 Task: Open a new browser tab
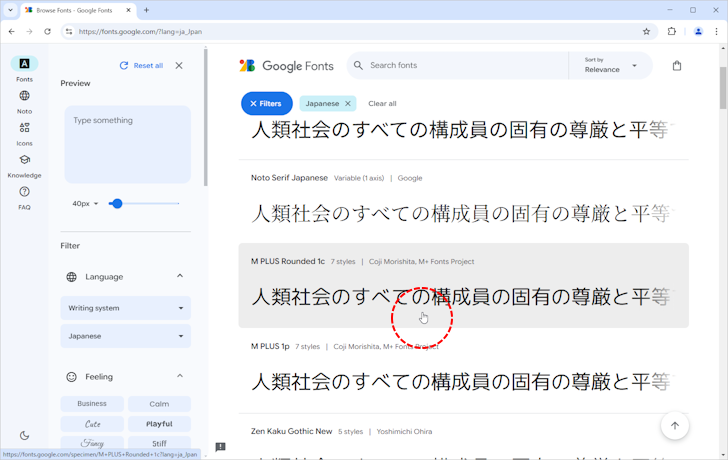click(146, 10)
